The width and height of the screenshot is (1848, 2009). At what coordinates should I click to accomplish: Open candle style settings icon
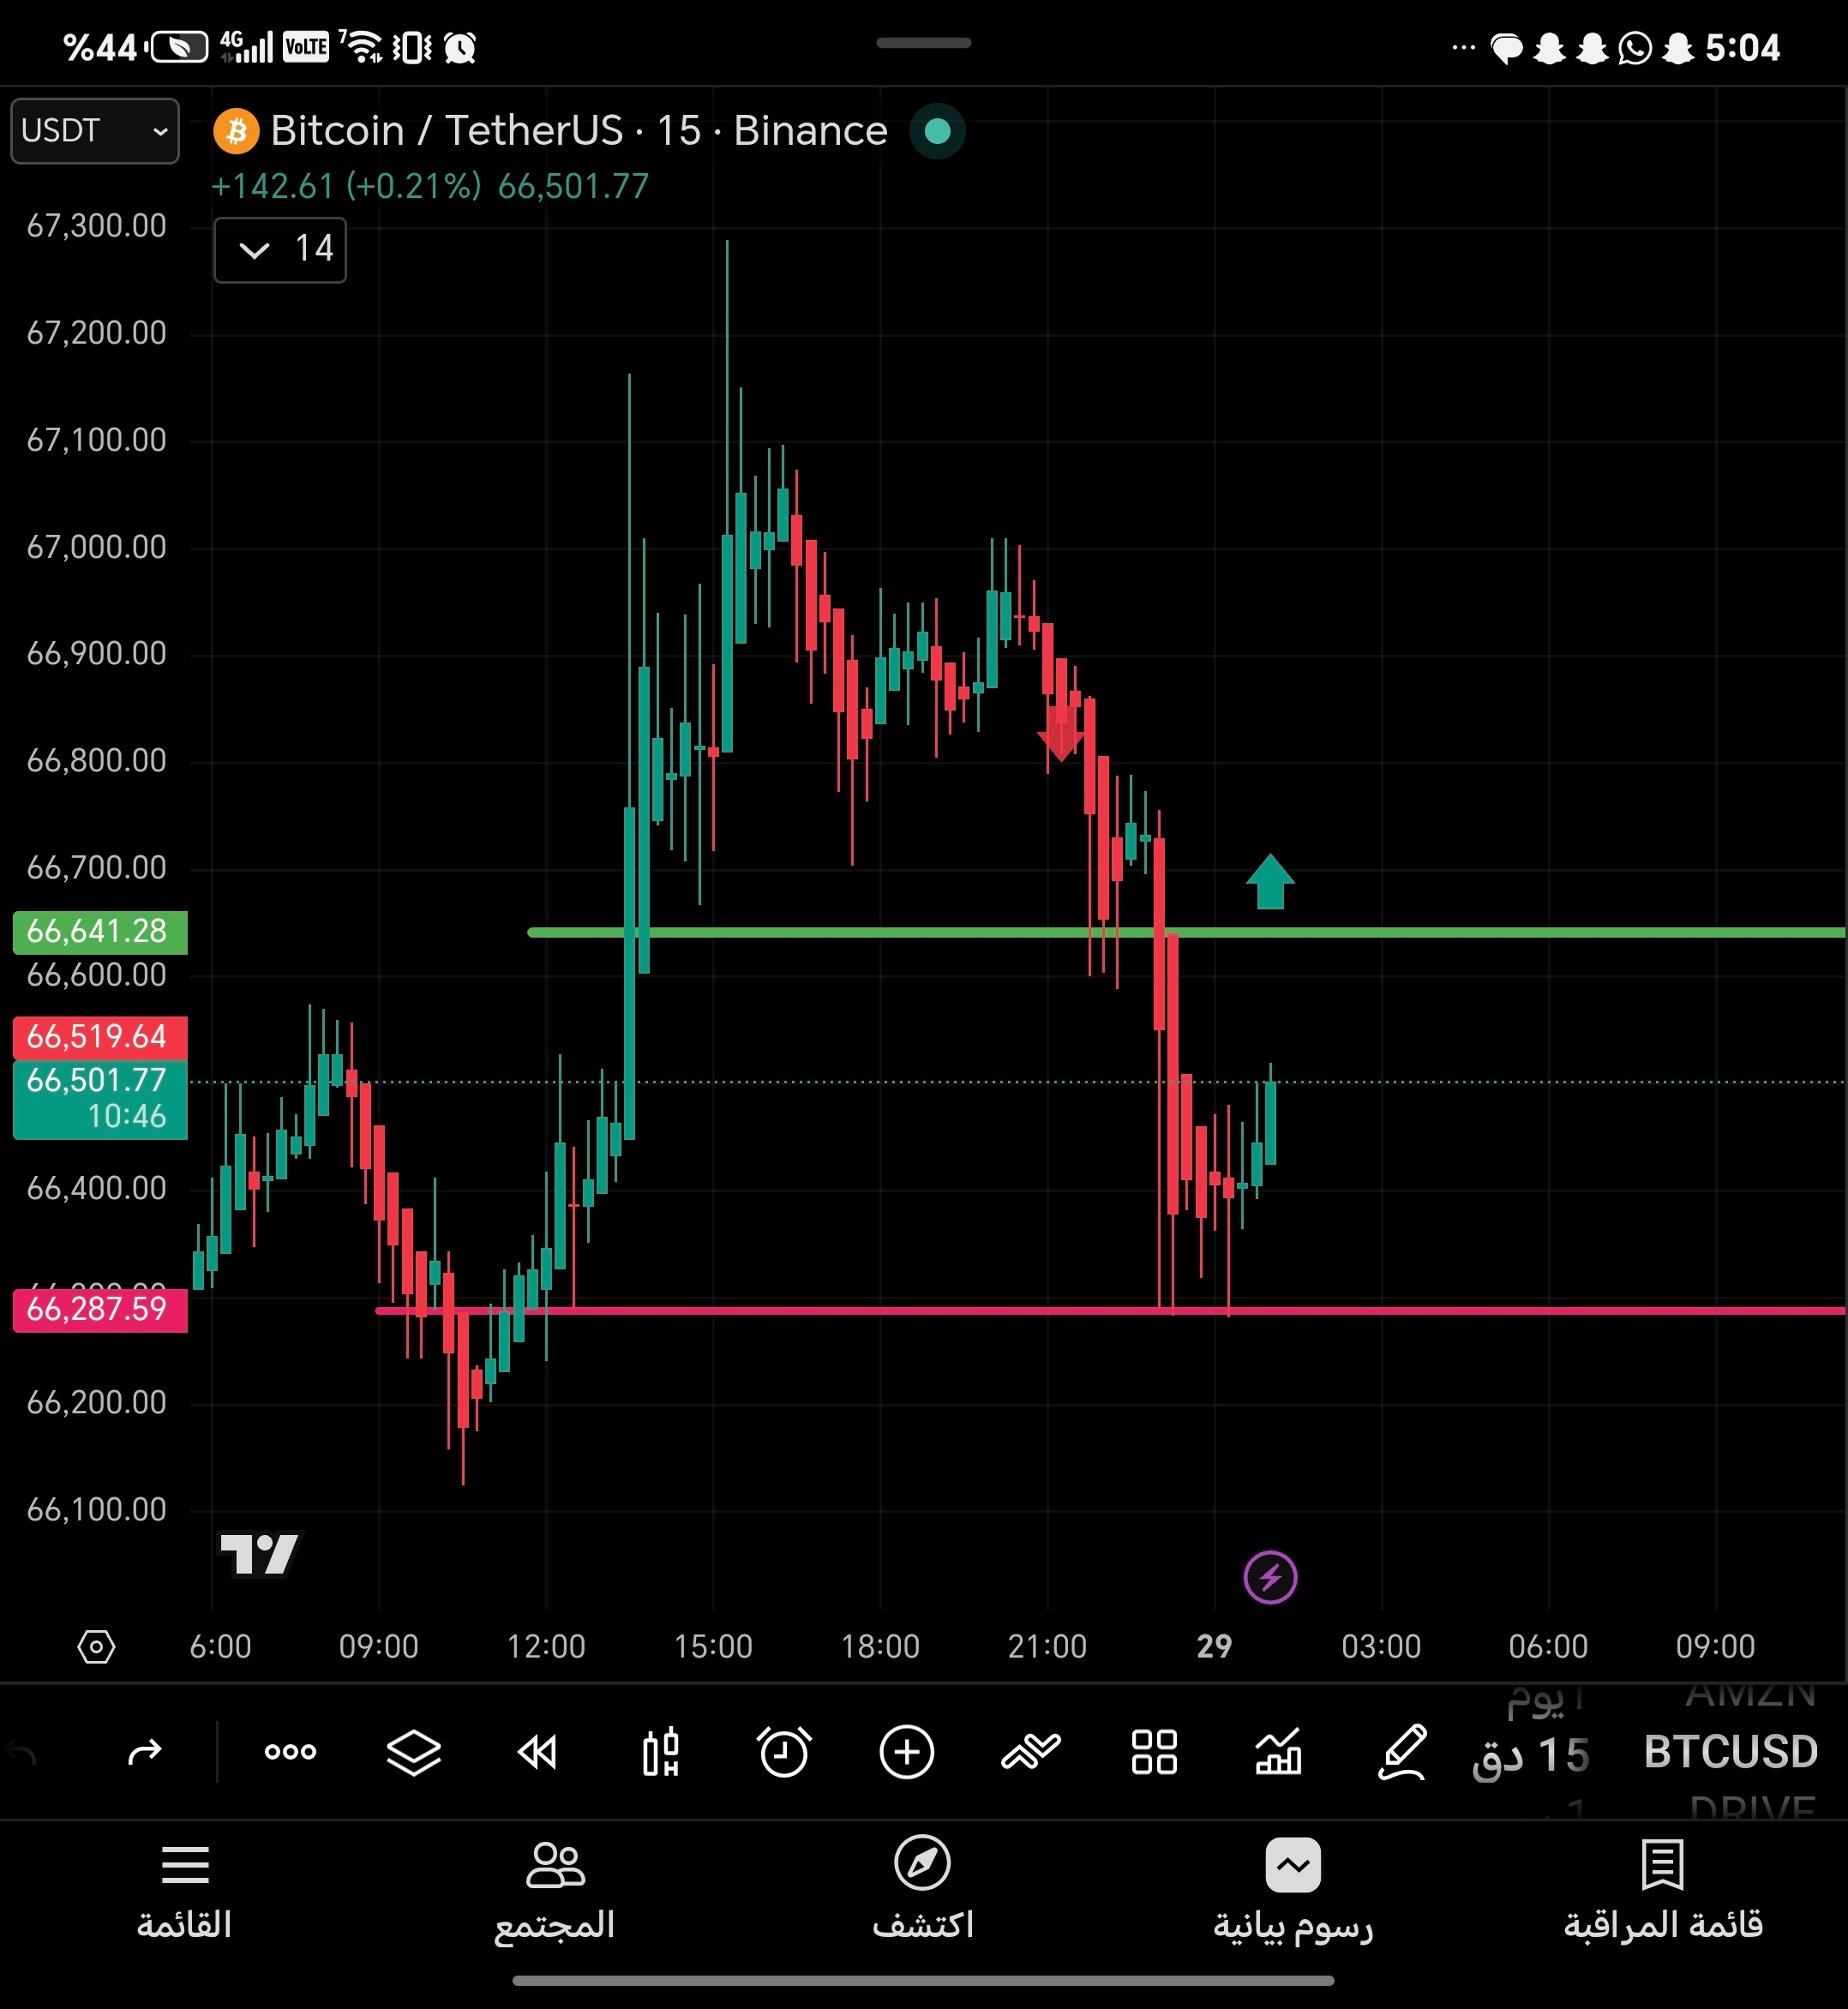[x=660, y=1752]
